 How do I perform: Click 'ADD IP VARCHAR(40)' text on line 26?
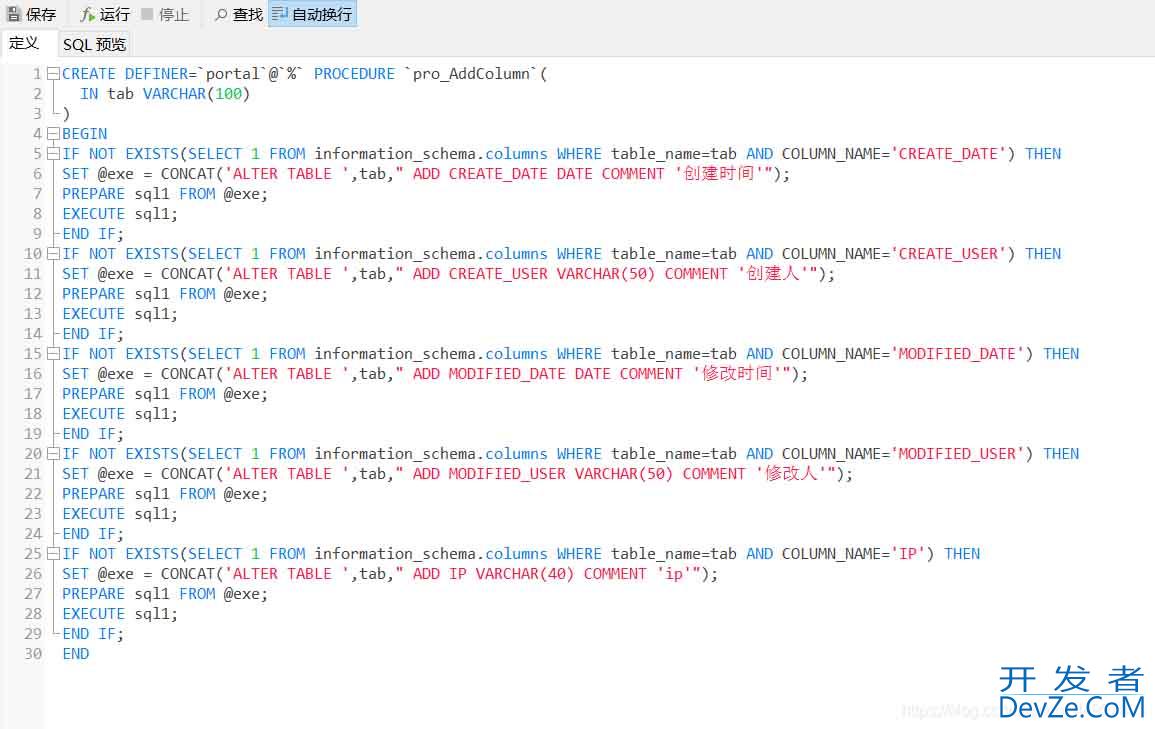493,574
